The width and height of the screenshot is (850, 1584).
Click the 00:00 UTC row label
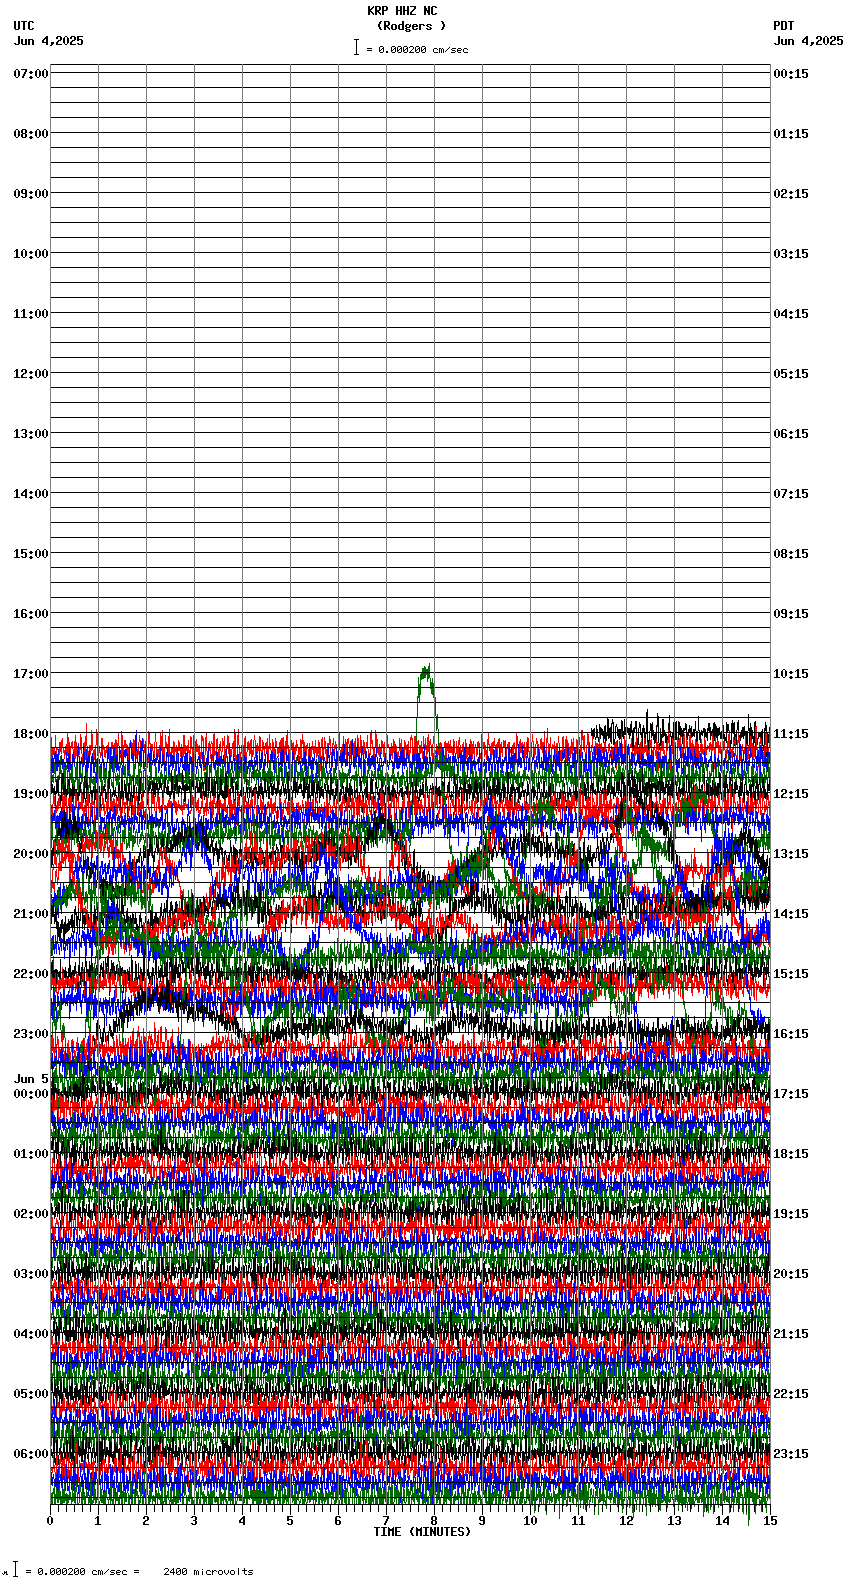pyautogui.click(x=31, y=1094)
